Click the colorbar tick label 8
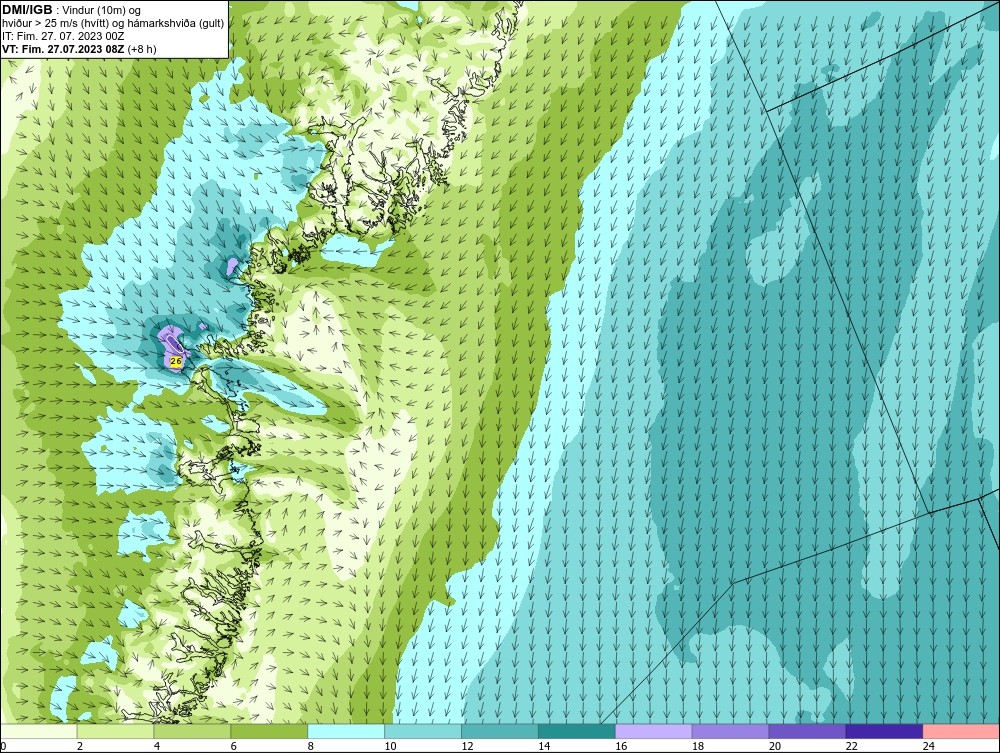 311,746
